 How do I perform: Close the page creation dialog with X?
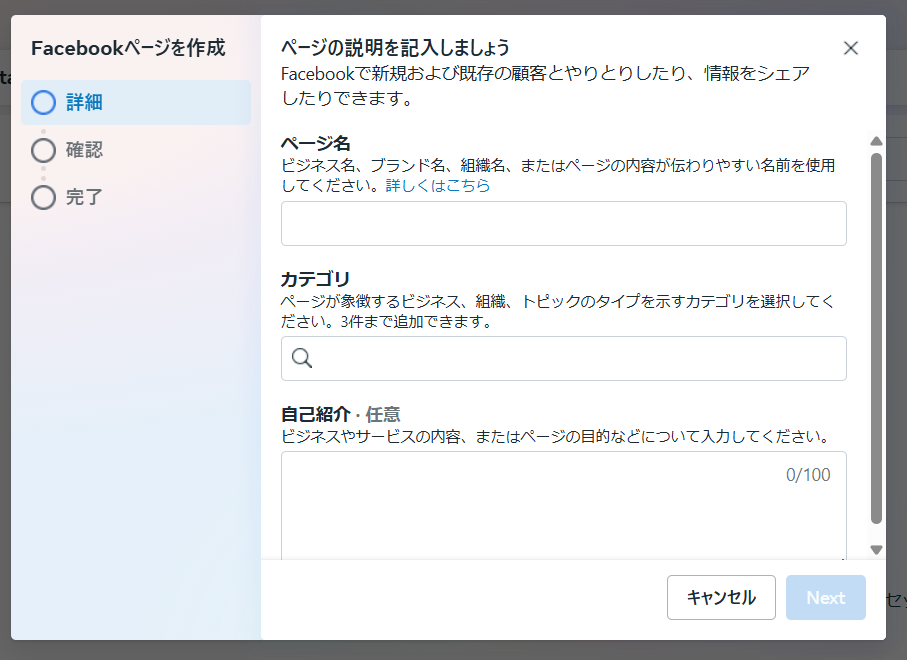850,48
